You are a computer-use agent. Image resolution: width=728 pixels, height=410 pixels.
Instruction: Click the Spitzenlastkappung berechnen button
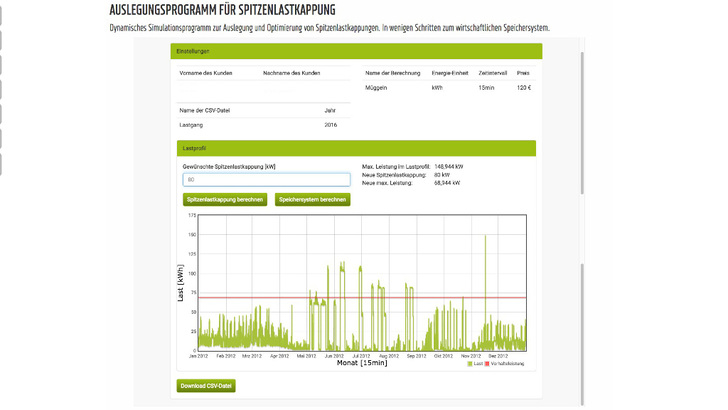click(225, 199)
